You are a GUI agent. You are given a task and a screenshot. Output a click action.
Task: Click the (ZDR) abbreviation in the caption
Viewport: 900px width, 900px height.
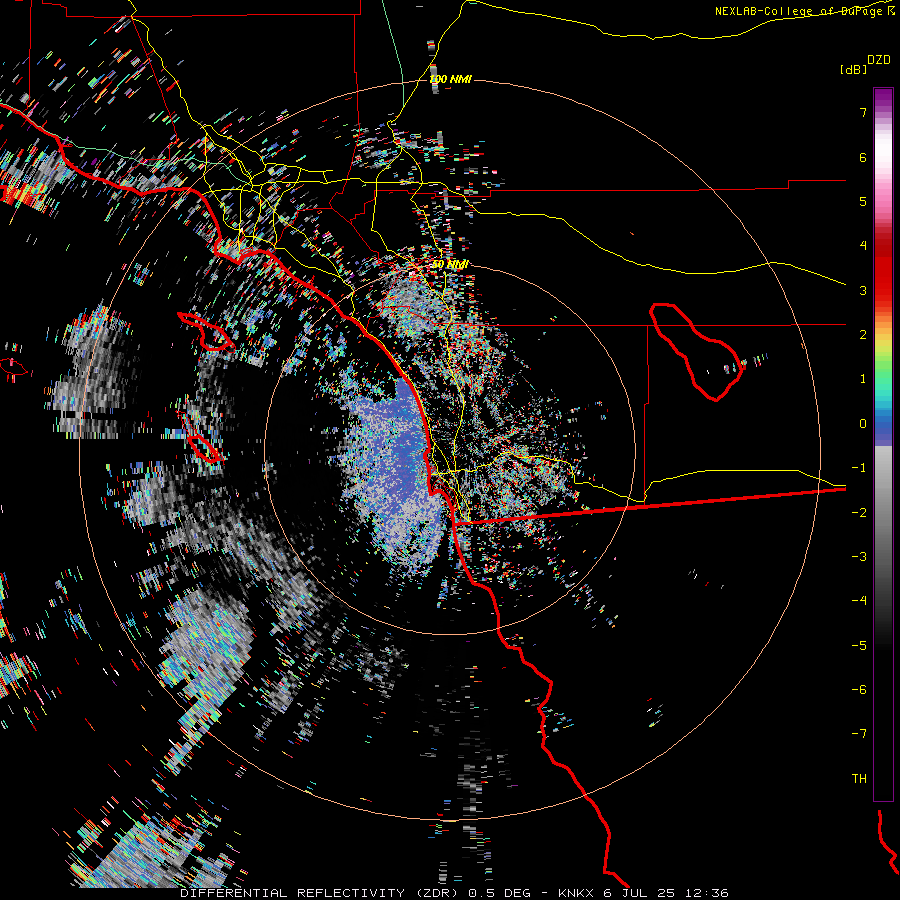438,893
